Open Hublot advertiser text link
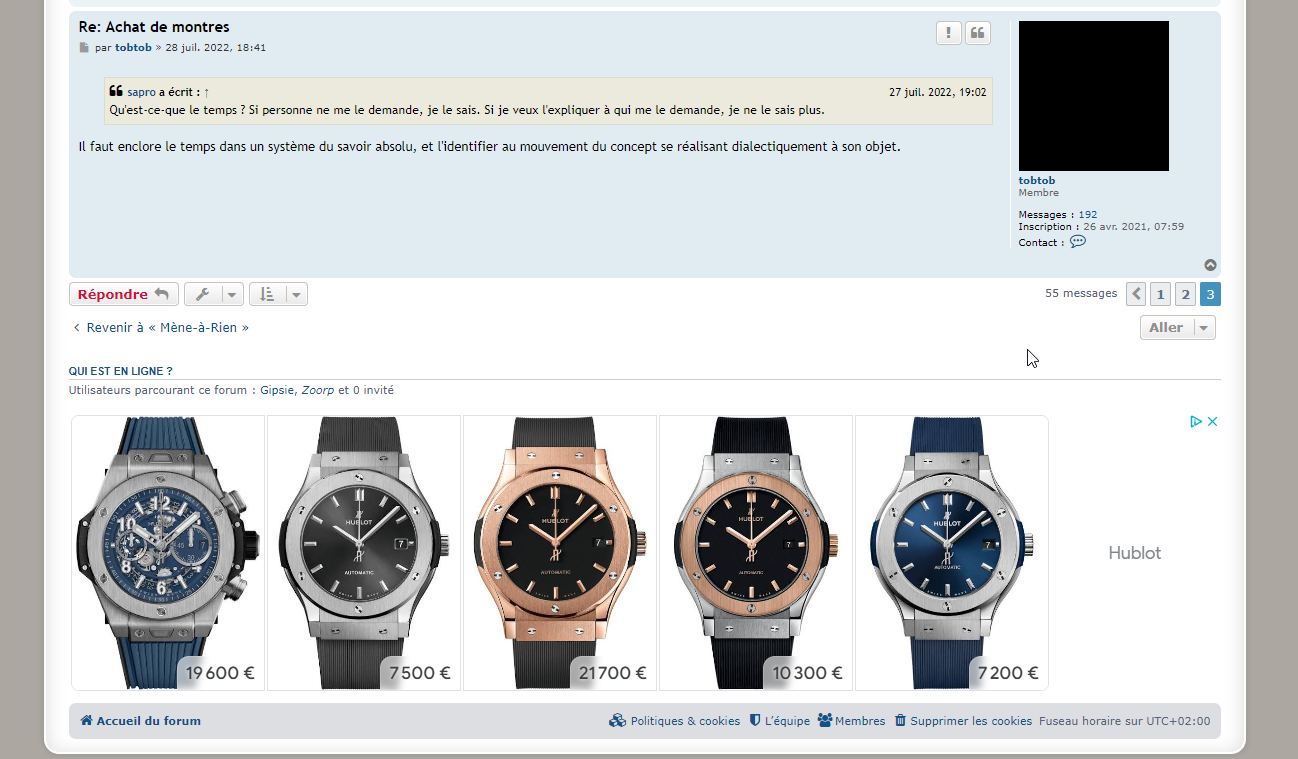1298x759 pixels. tap(1135, 553)
